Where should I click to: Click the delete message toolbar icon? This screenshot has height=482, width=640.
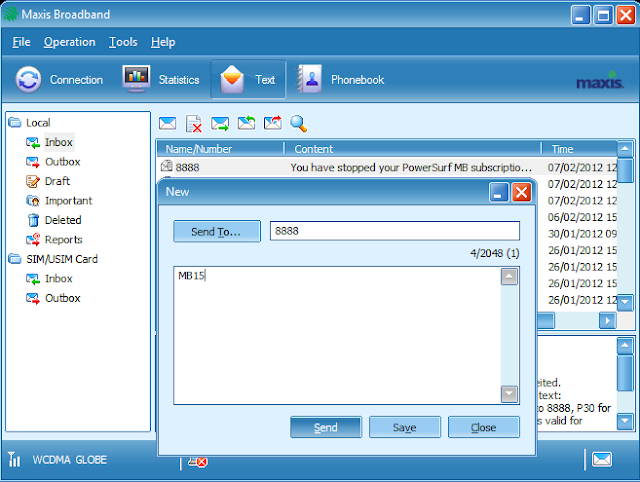[193, 123]
